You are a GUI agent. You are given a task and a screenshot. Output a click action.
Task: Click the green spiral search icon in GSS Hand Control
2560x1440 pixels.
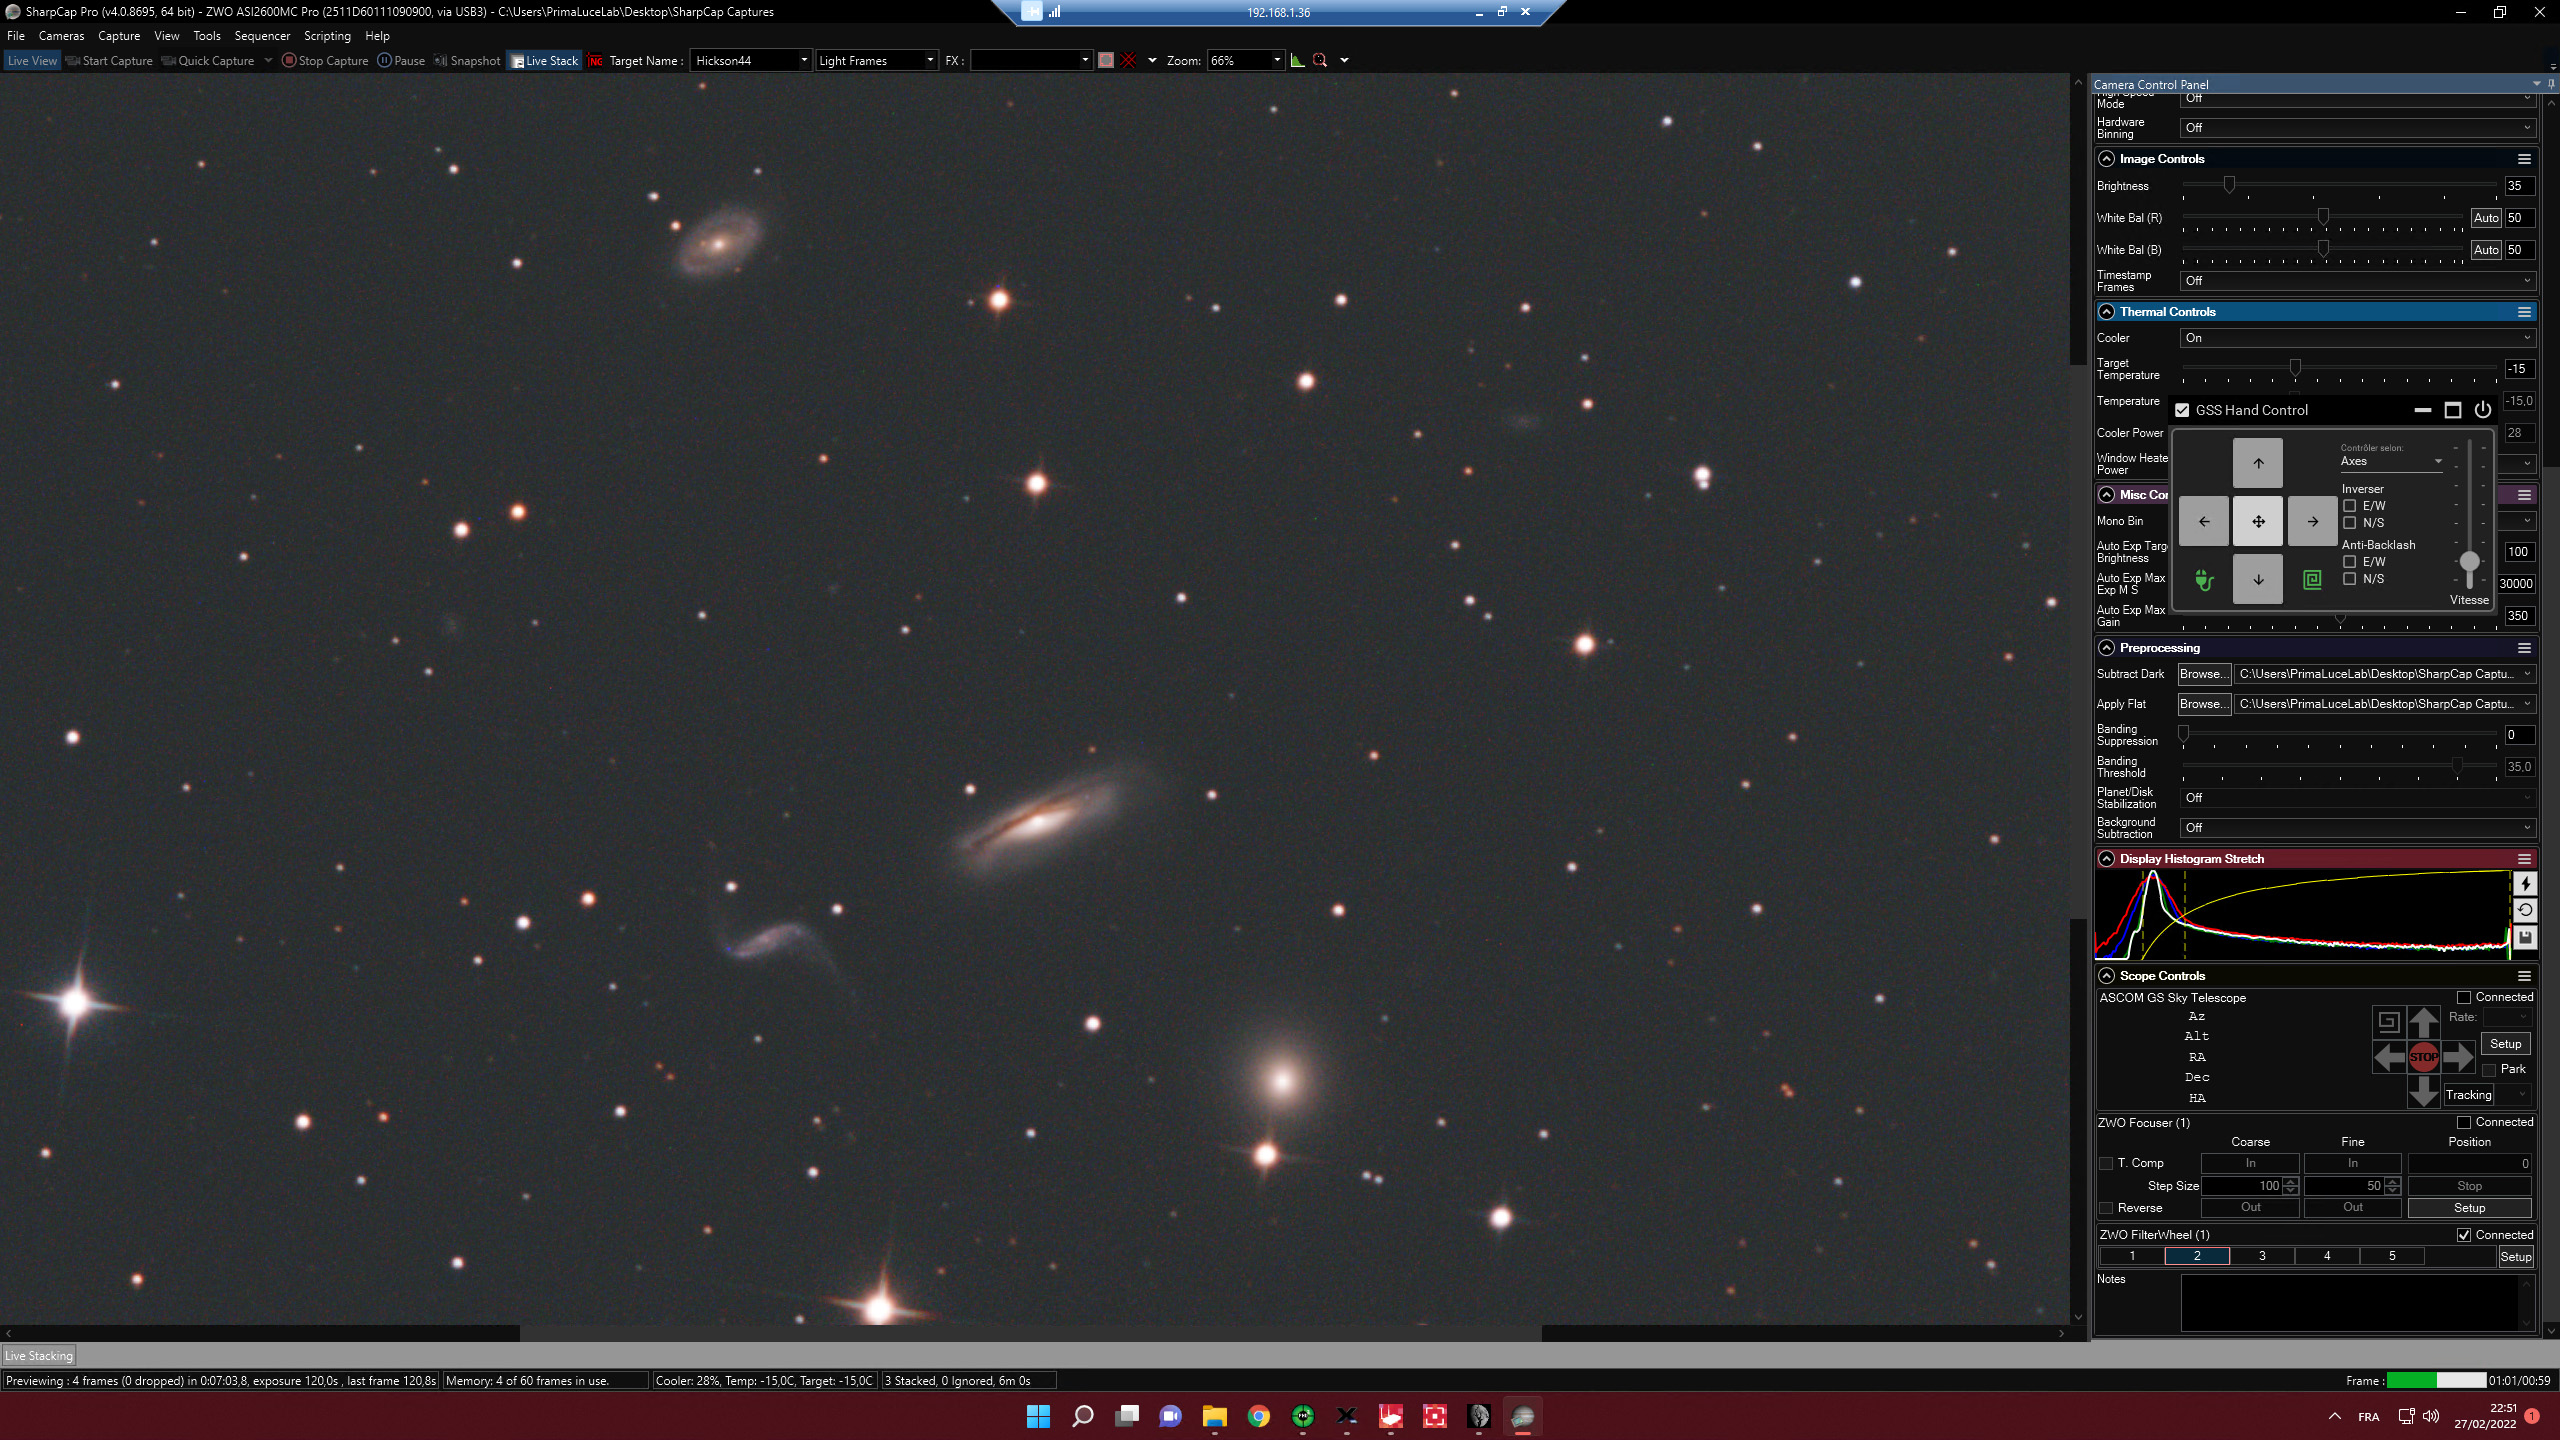(2312, 580)
